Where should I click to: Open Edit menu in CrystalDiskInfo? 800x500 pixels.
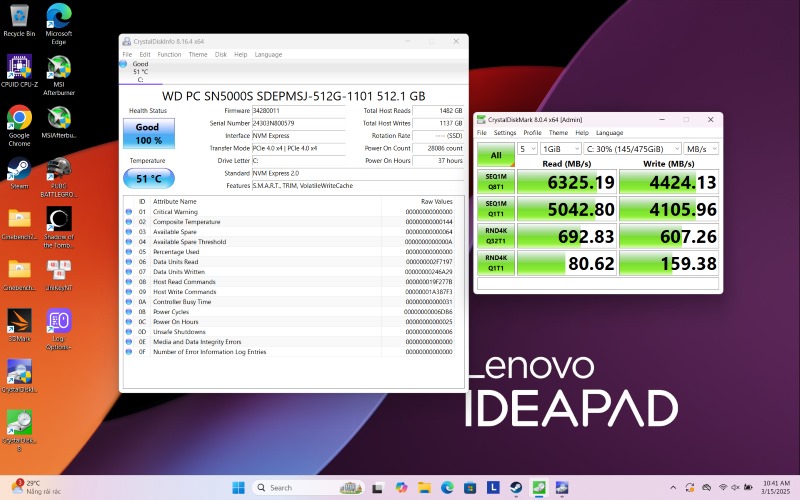click(x=145, y=55)
